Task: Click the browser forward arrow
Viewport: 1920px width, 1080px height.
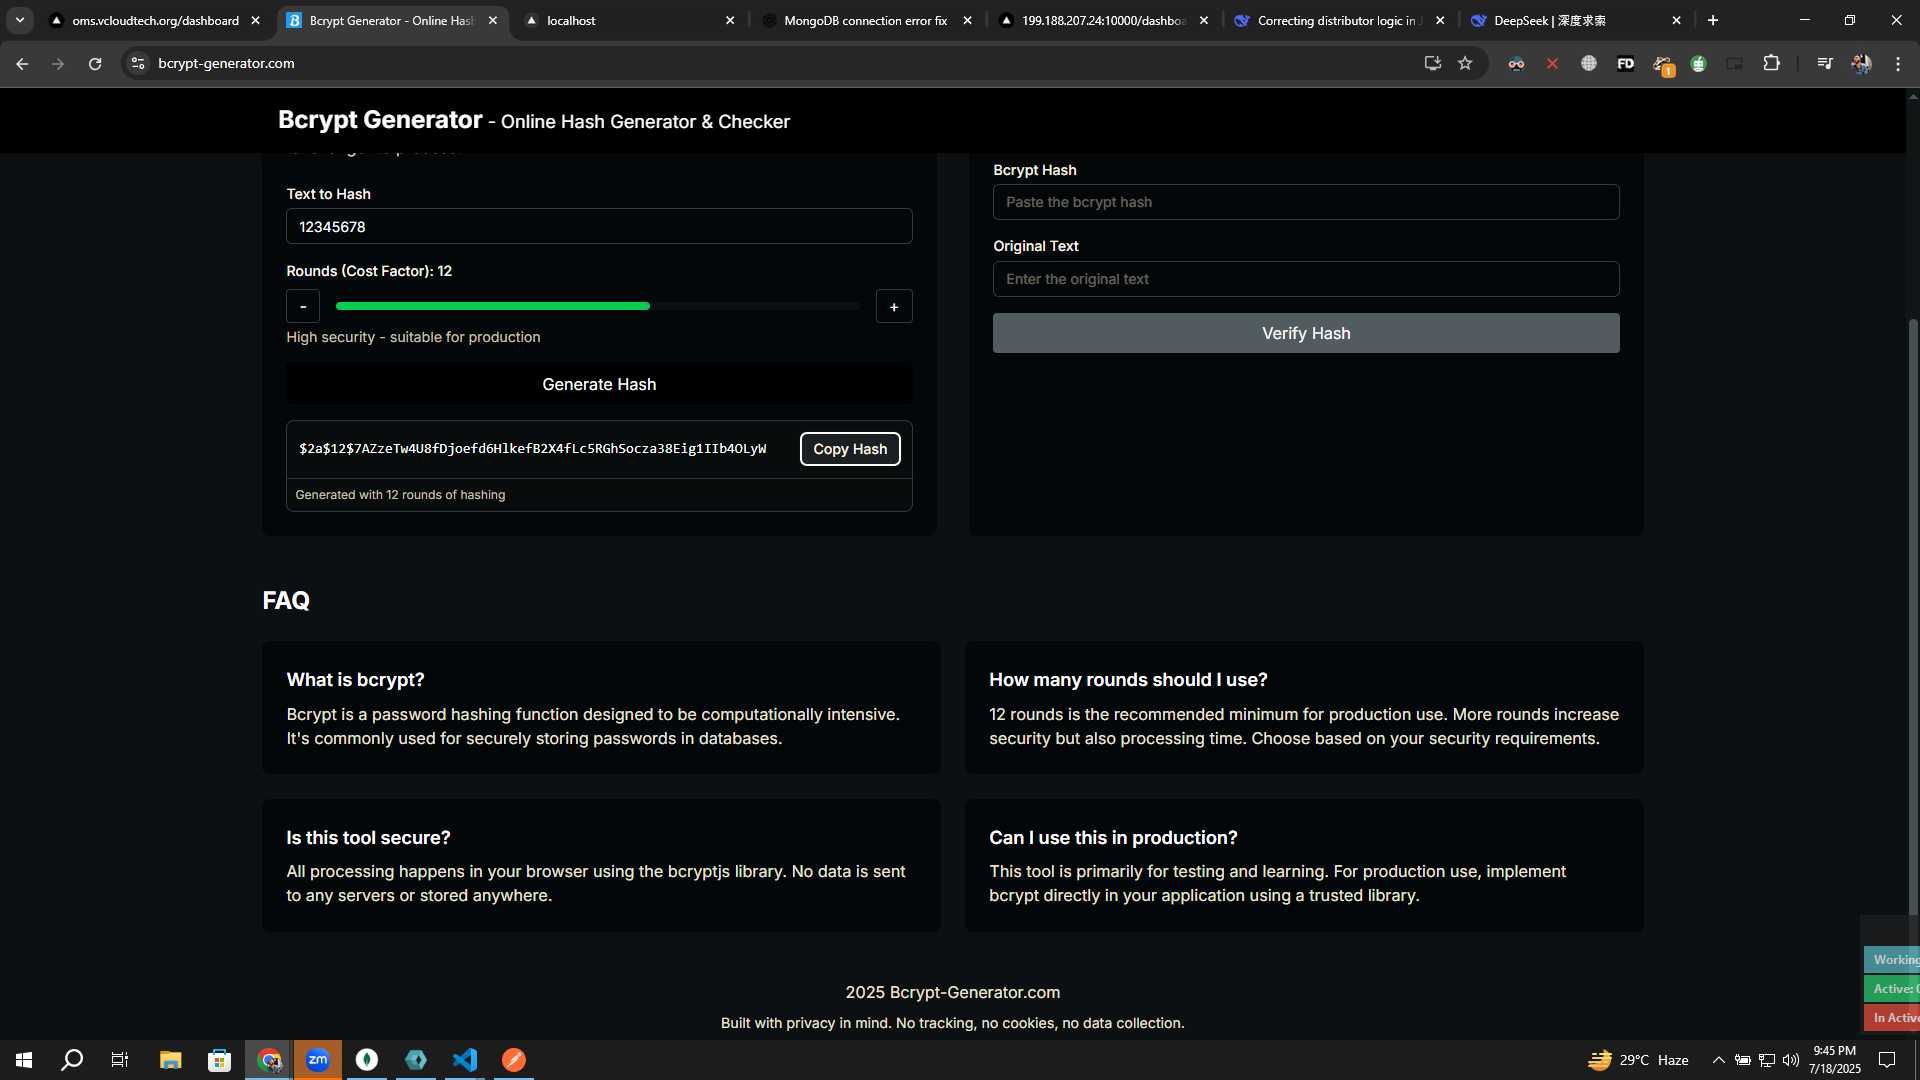Action: click(x=58, y=63)
